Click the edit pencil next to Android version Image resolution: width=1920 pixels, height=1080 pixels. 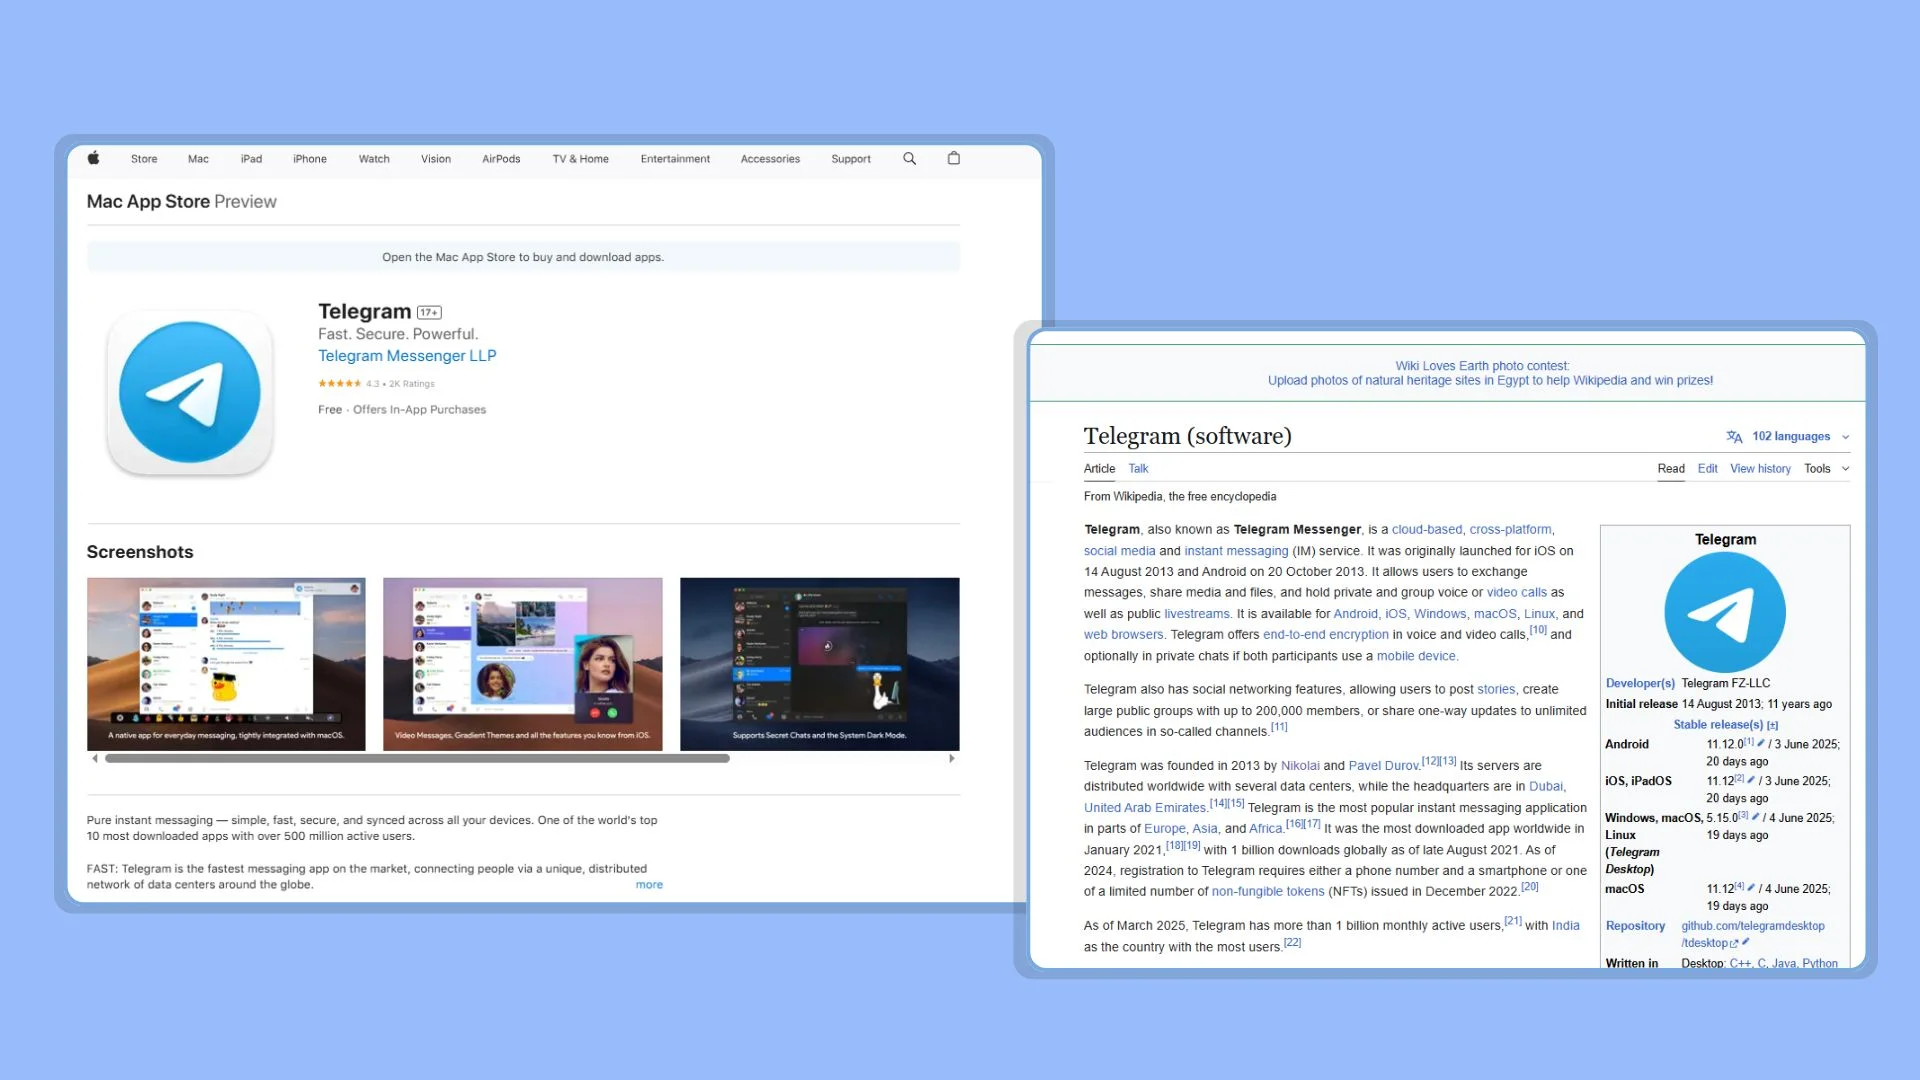[1760, 743]
